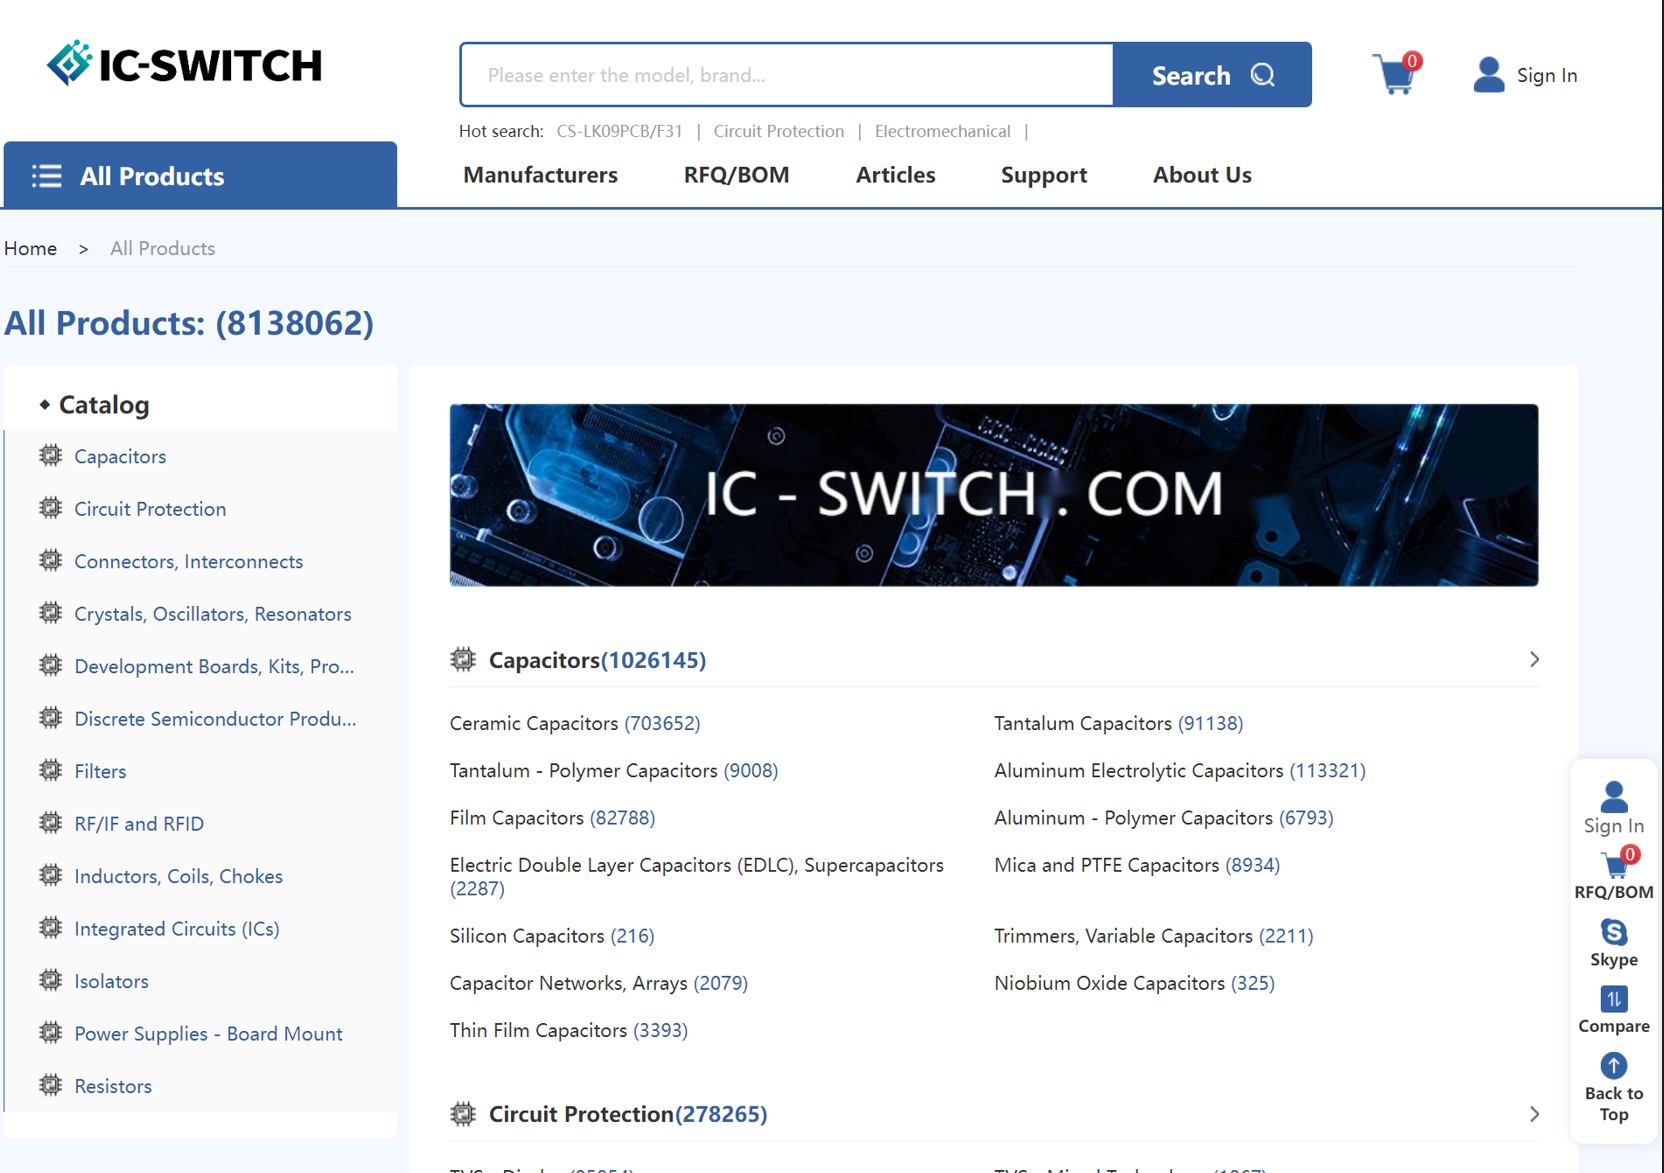Click the user profile icon in header
The image size is (1664, 1173).
(1488, 75)
